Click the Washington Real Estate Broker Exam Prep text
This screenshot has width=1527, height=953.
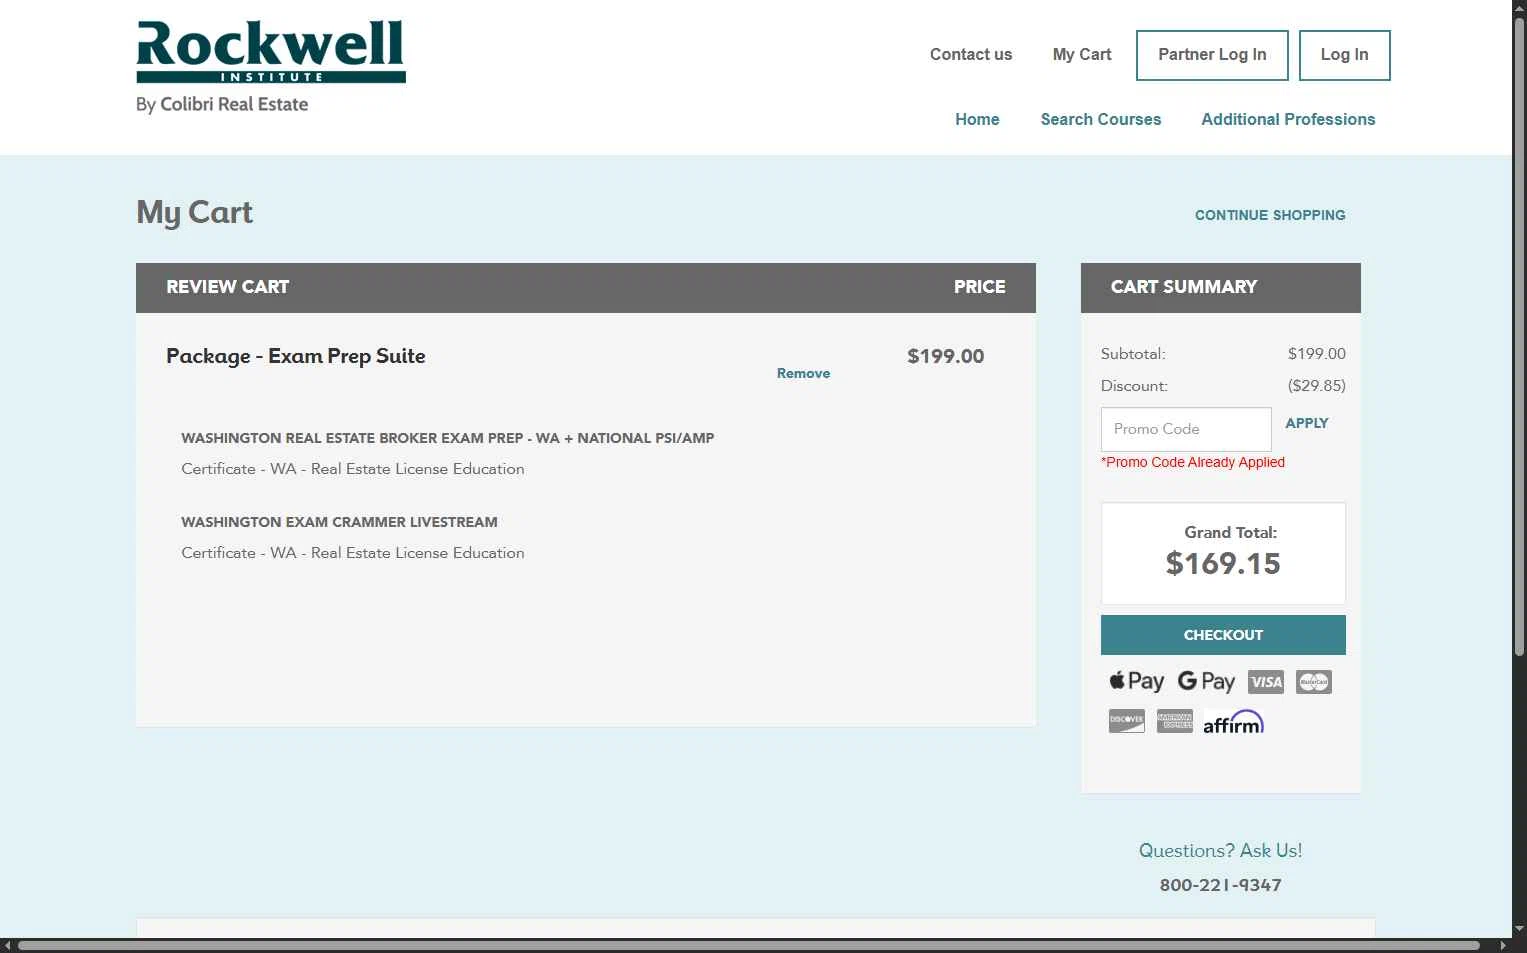click(447, 438)
